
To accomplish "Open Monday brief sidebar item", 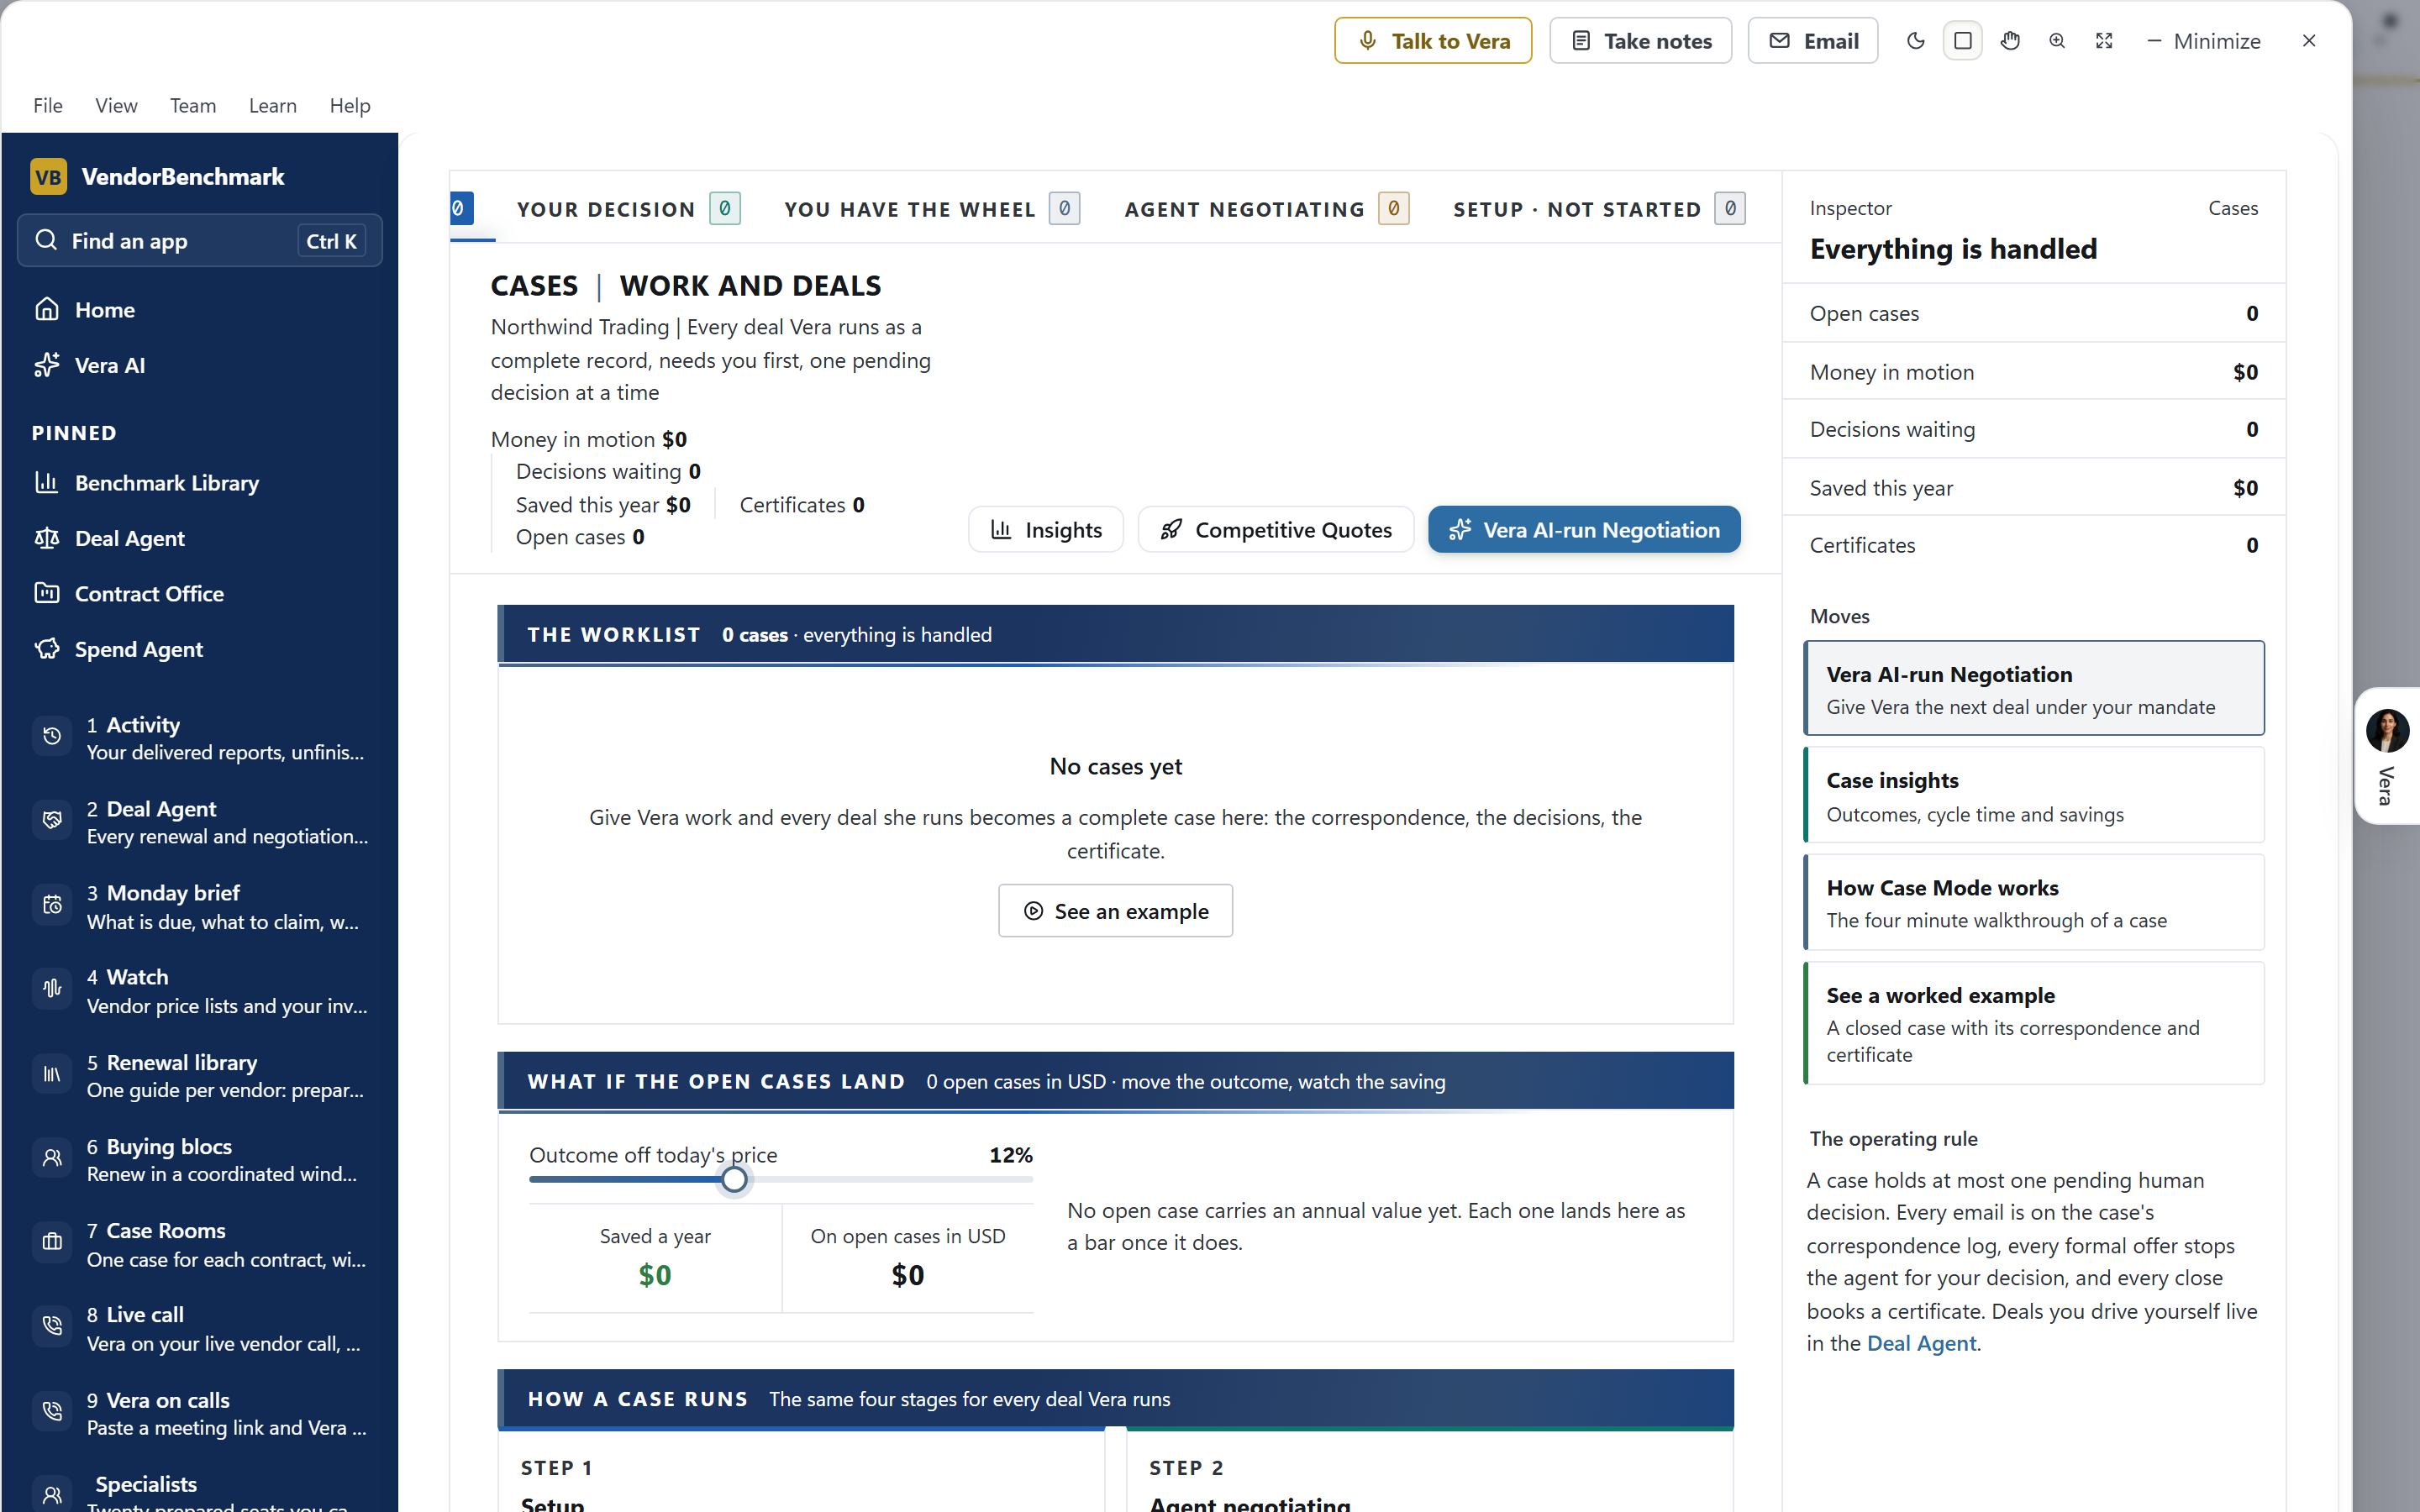I will [200, 907].
